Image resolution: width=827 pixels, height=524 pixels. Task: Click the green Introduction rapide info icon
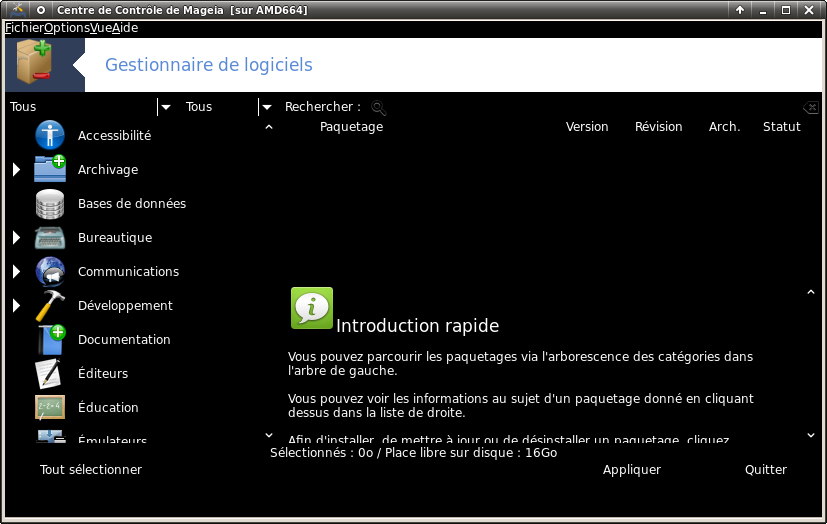pyautogui.click(x=312, y=308)
